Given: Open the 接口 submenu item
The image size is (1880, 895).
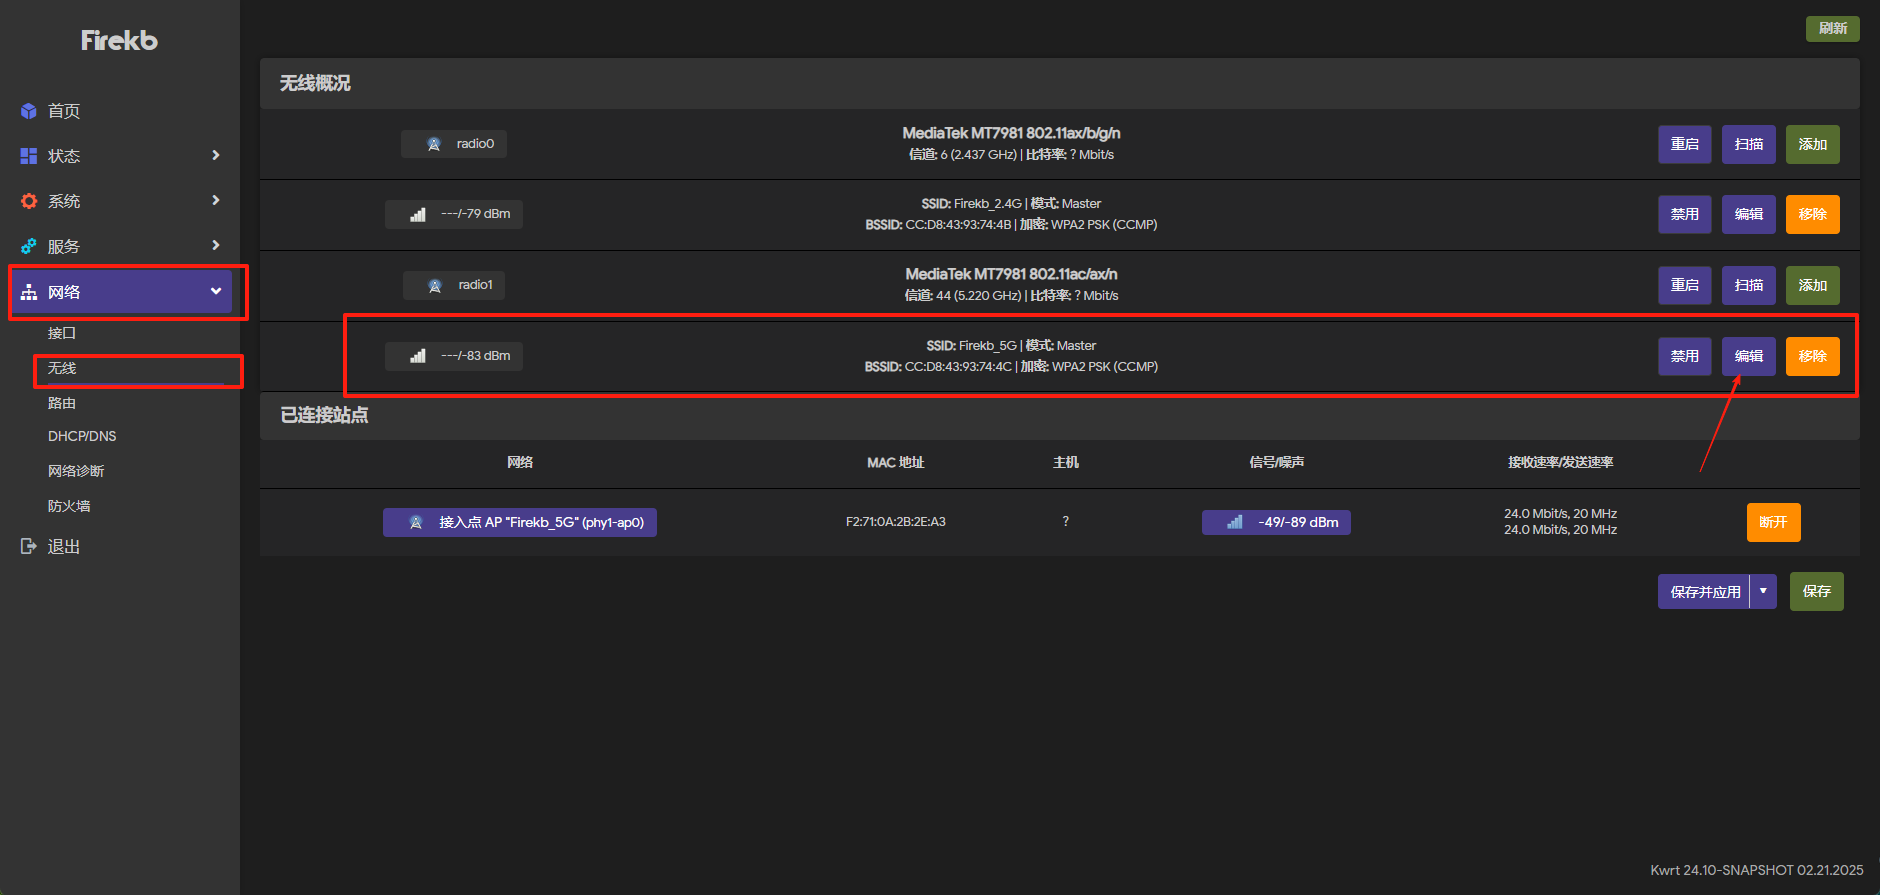Looking at the screenshot, I should 62,333.
